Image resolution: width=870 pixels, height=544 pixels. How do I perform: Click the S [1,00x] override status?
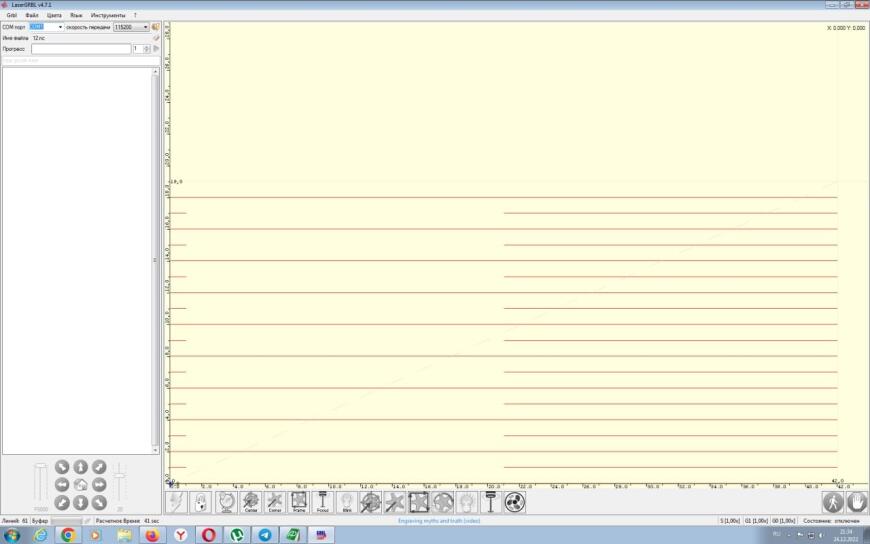730,521
